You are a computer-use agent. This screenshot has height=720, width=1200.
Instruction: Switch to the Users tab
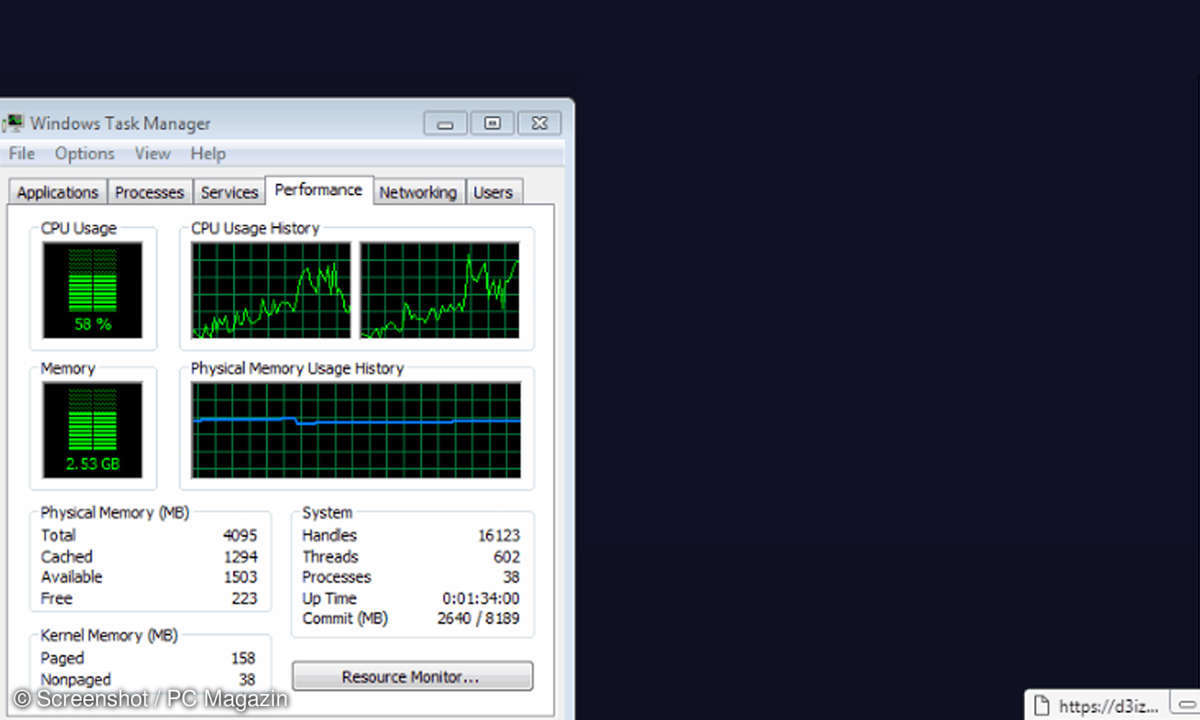[493, 192]
